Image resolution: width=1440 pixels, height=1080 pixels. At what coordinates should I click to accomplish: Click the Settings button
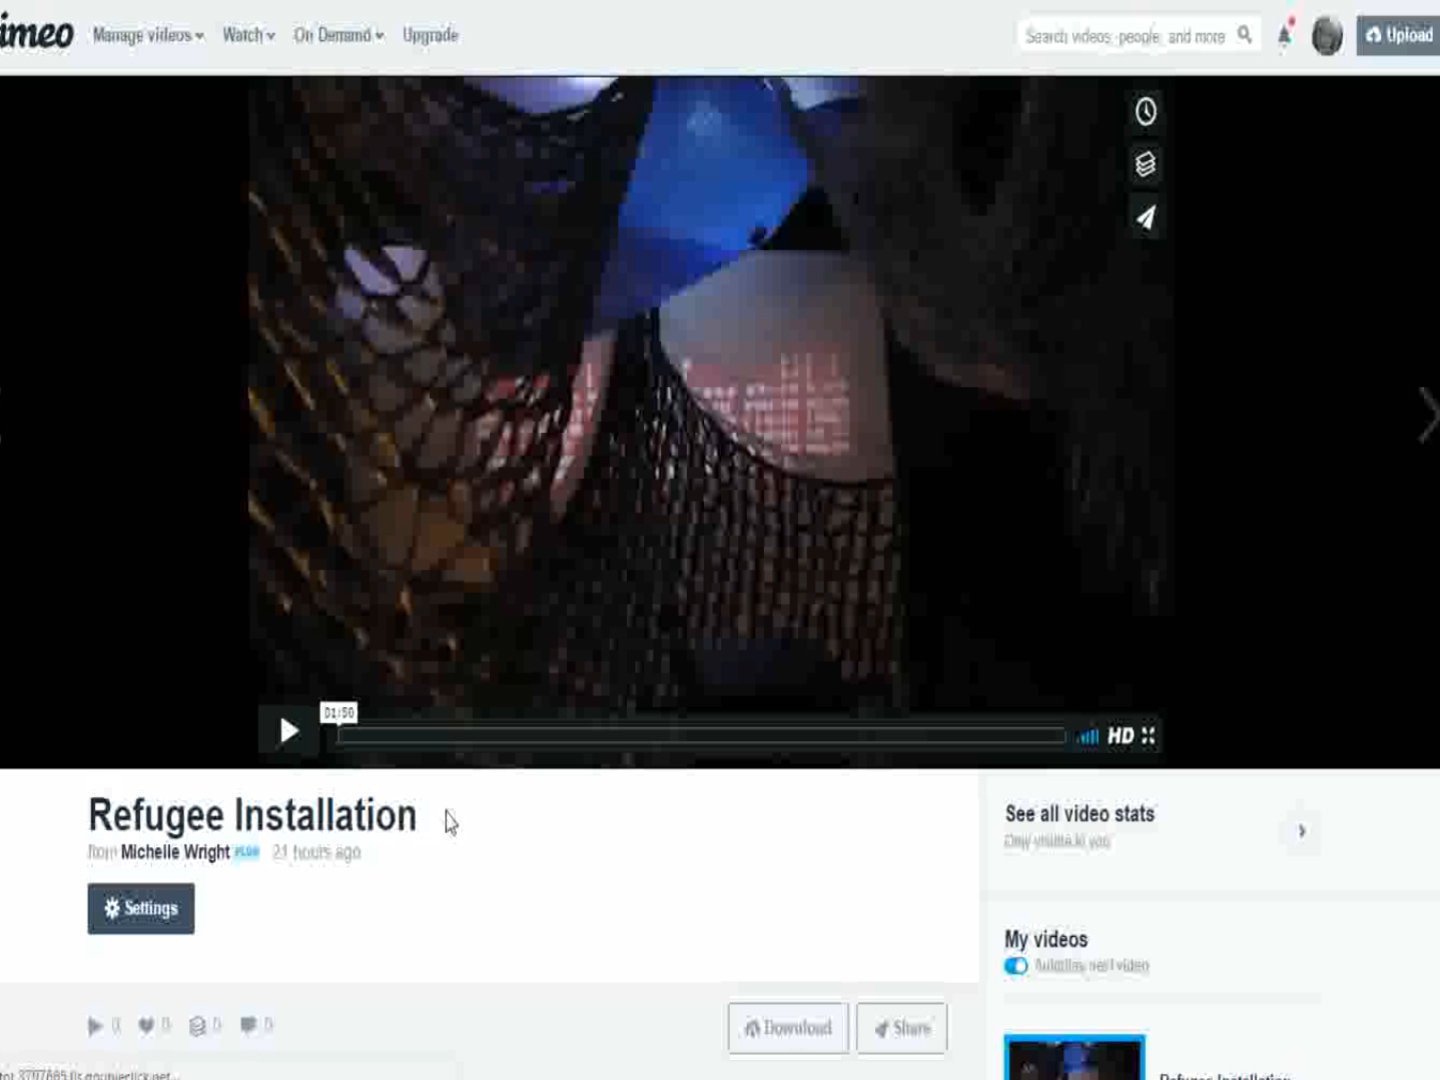pos(141,908)
